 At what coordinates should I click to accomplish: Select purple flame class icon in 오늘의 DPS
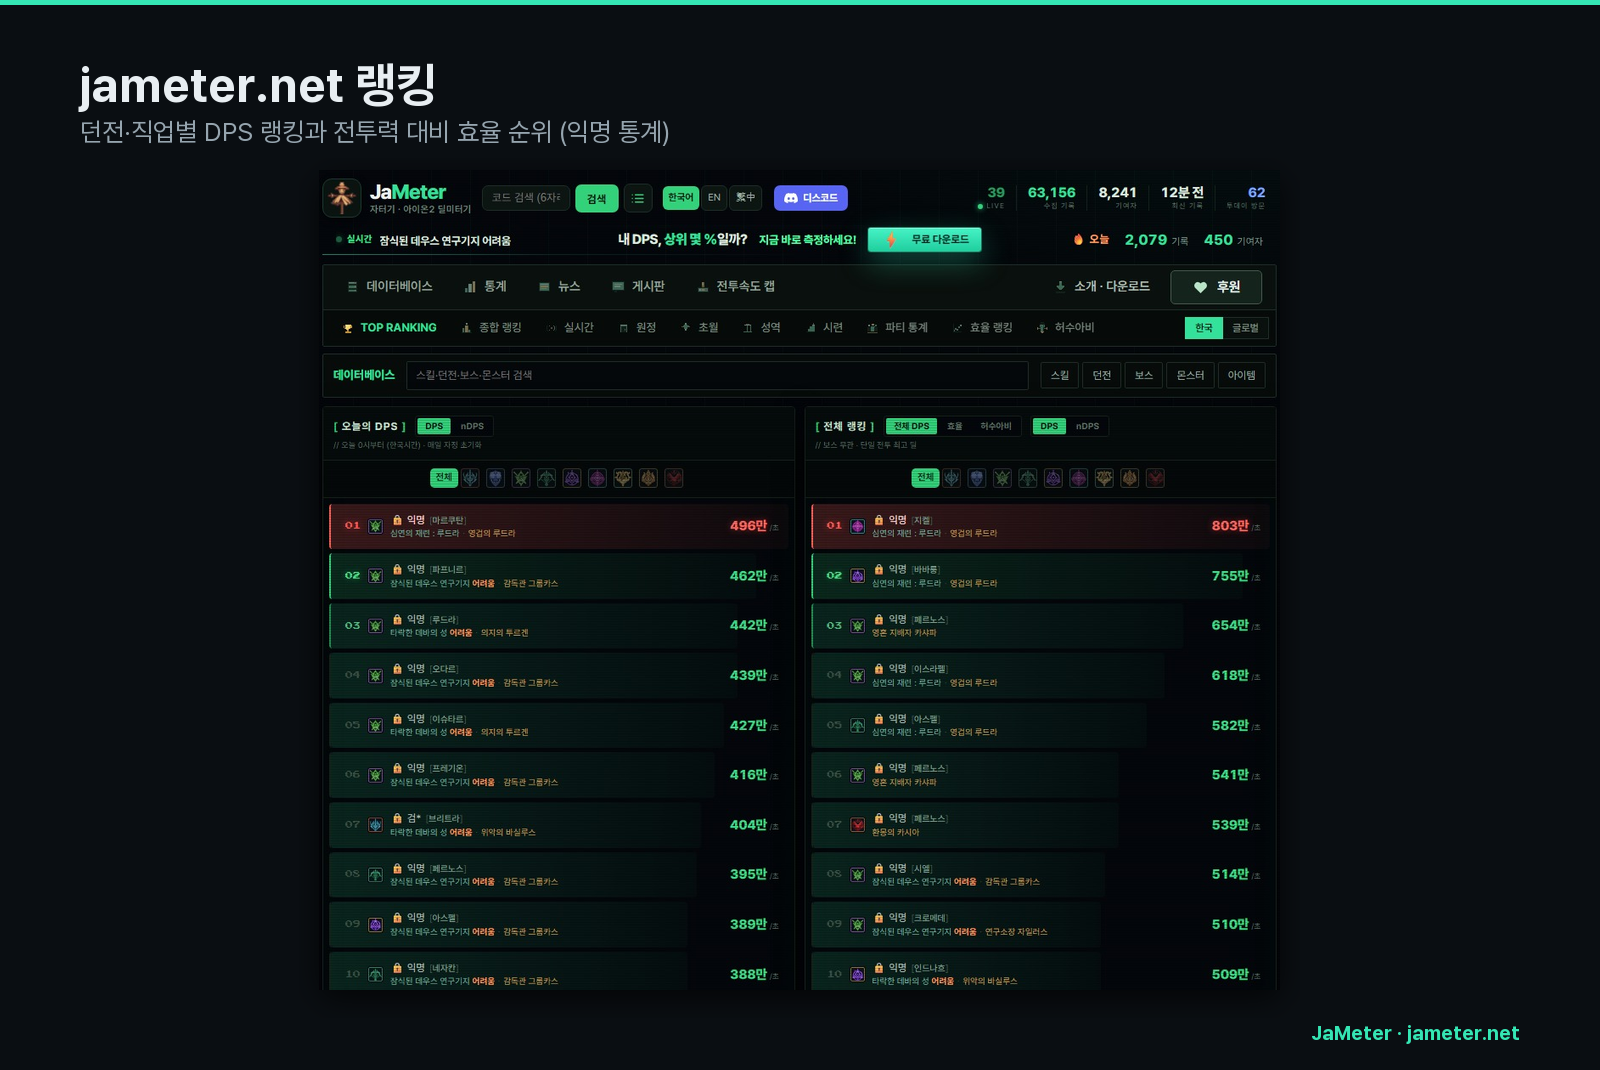(572, 478)
